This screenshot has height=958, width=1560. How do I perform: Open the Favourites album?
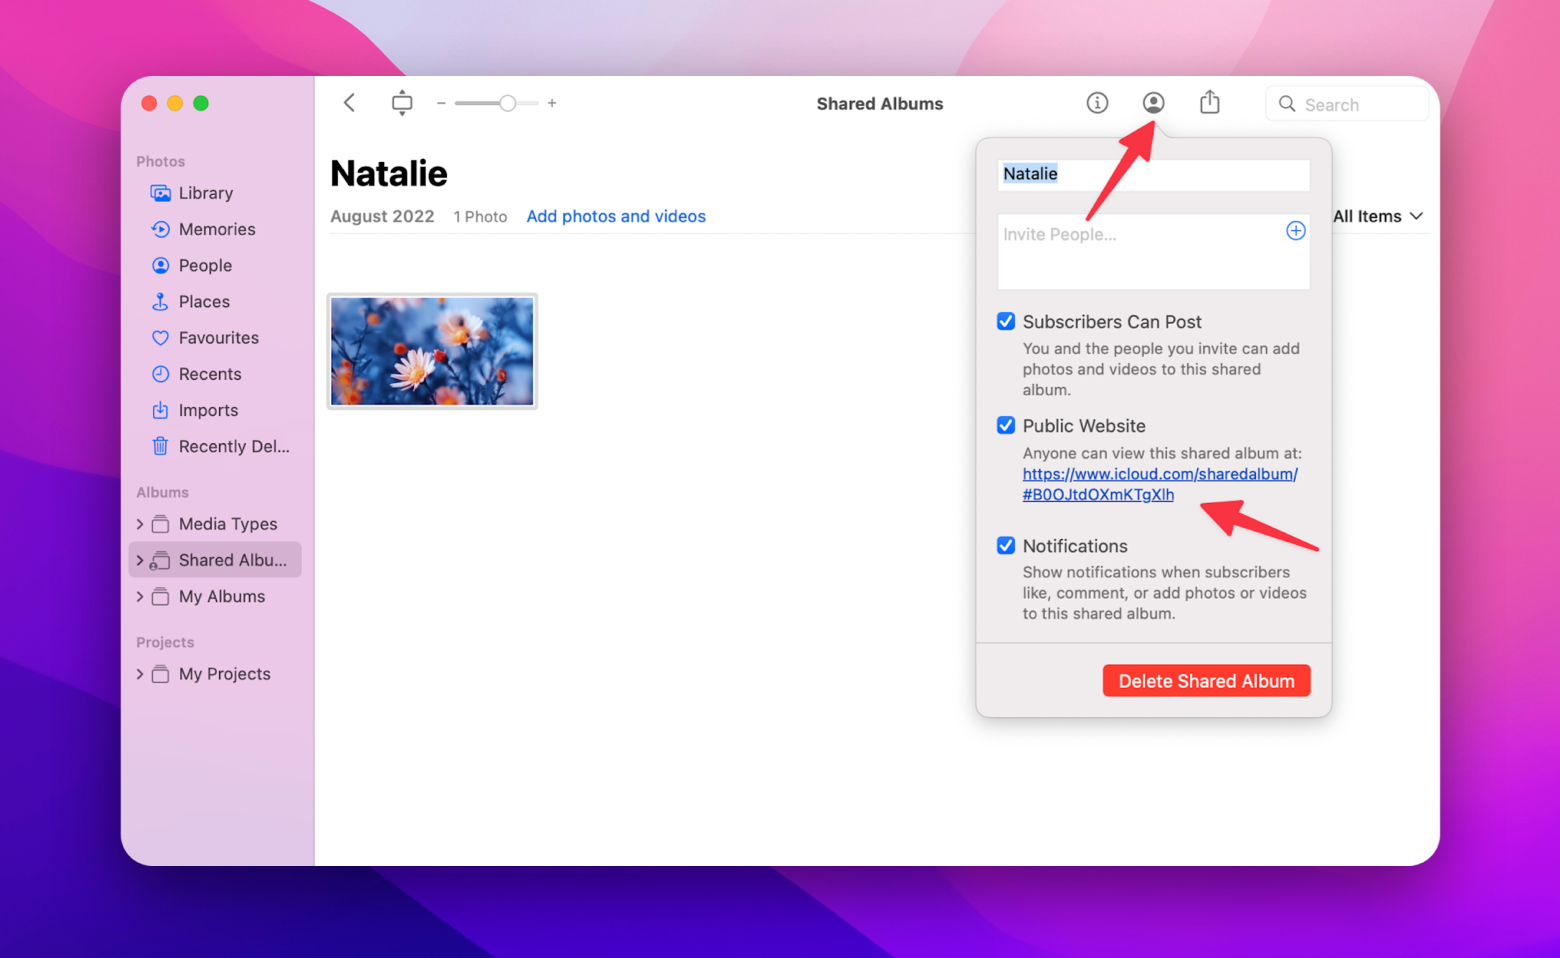click(218, 337)
